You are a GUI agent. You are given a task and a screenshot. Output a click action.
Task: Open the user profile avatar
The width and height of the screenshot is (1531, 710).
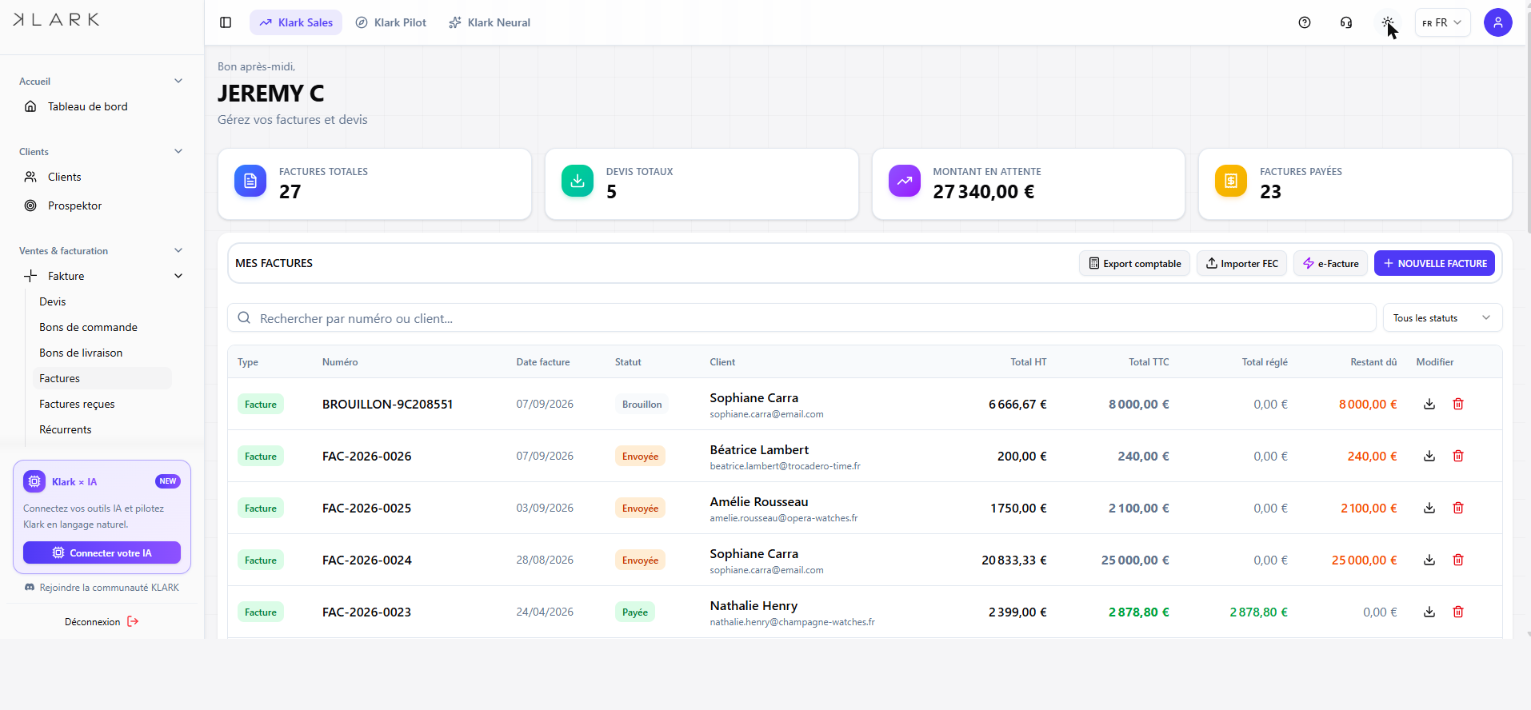point(1497,23)
